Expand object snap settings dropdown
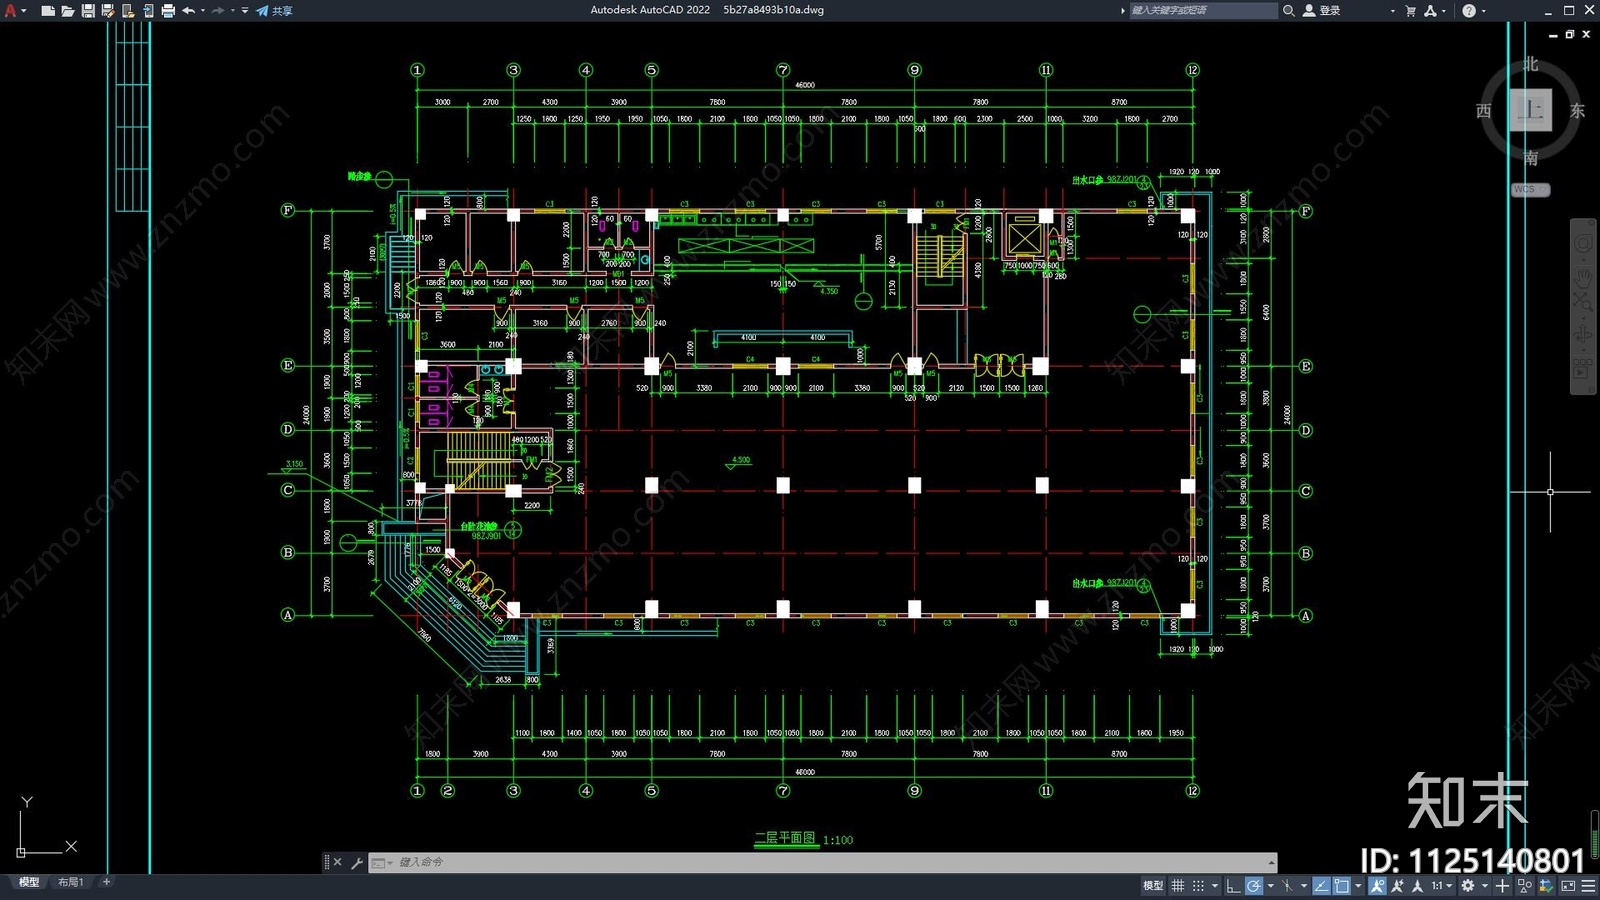This screenshot has width=1600, height=900. coord(1358,886)
